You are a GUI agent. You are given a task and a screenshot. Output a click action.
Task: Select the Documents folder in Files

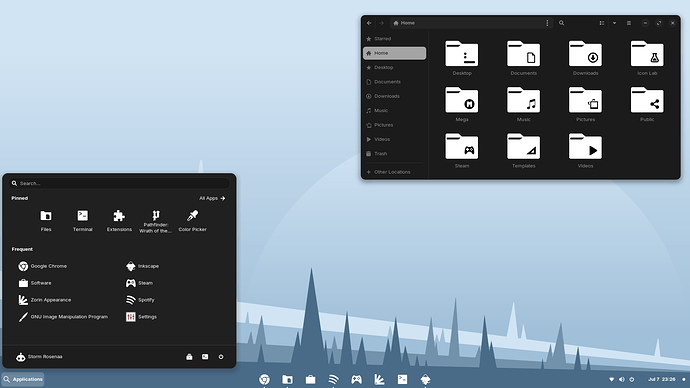pos(523,58)
